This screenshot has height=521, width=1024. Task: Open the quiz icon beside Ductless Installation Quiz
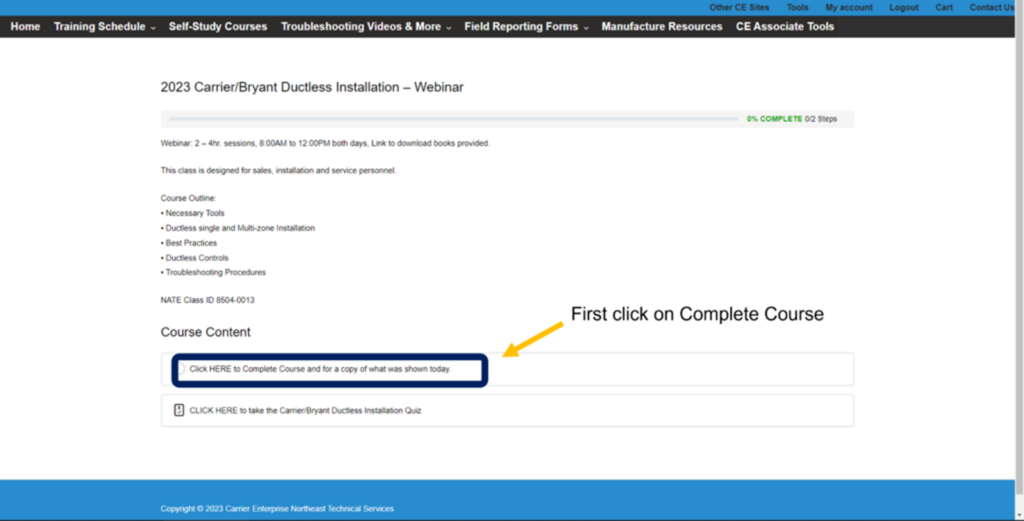[179, 410]
